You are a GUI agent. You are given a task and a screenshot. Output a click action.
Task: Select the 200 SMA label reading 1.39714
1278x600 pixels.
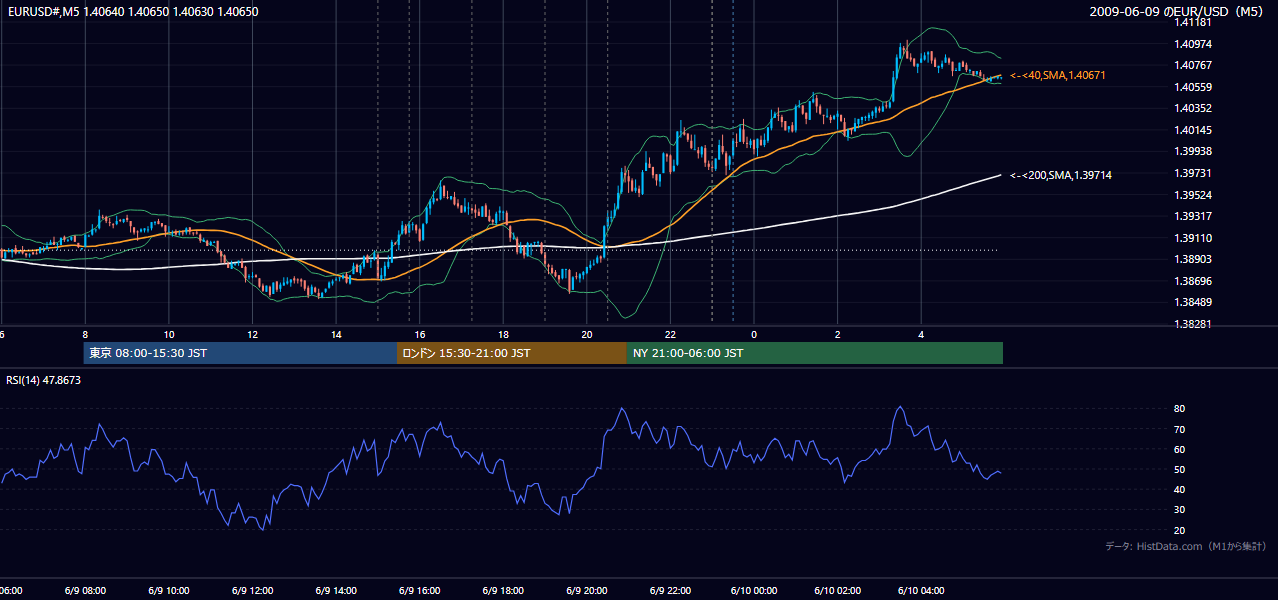click(1061, 176)
